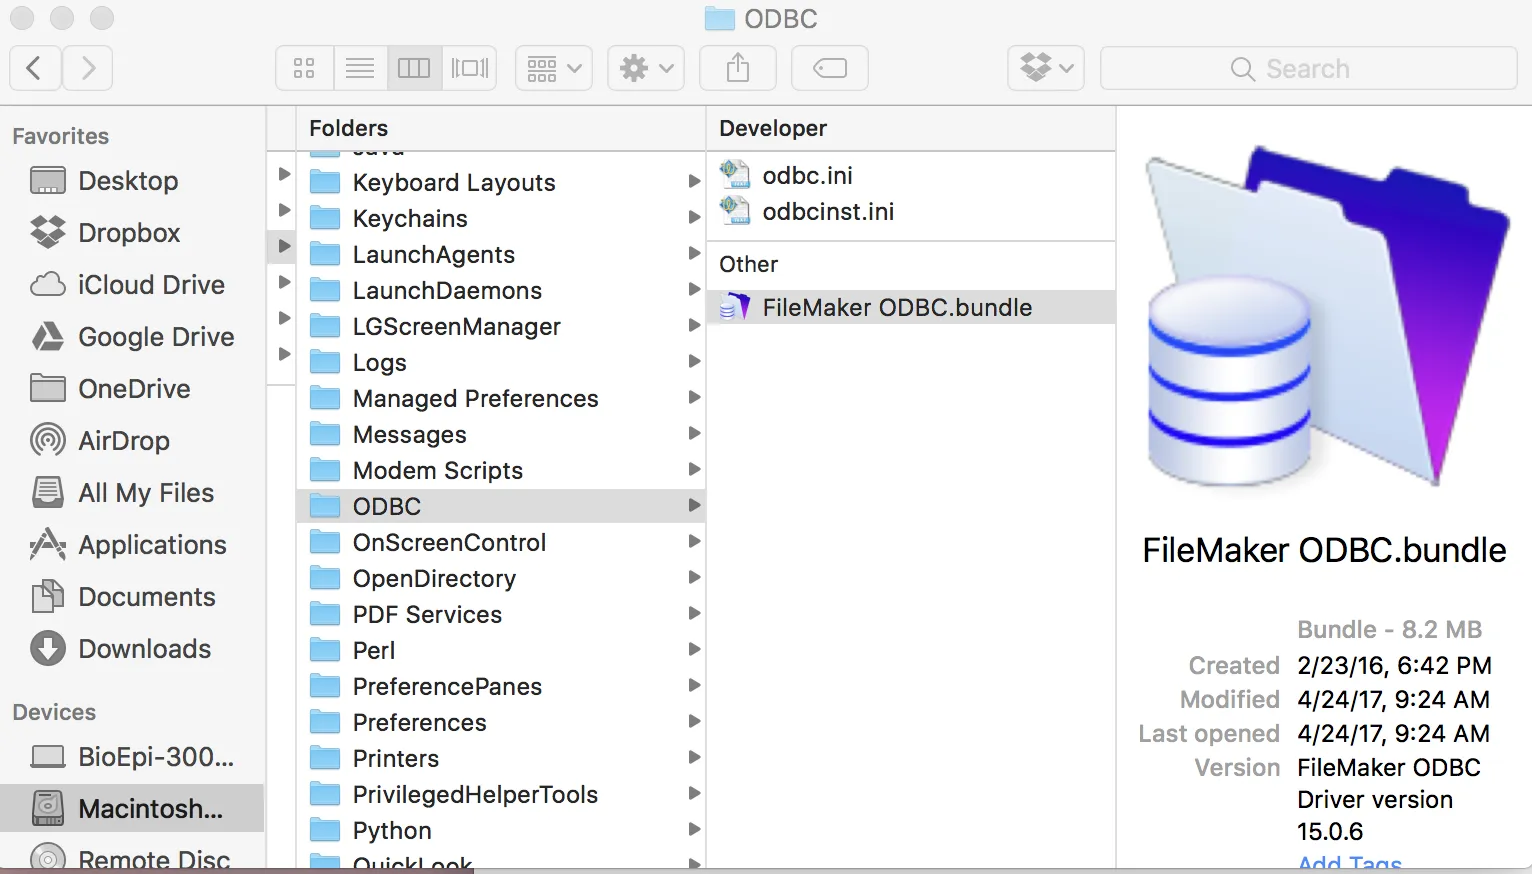Select the PreferencePanes folder
1532x874 pixels.
[x=501, y=687]
